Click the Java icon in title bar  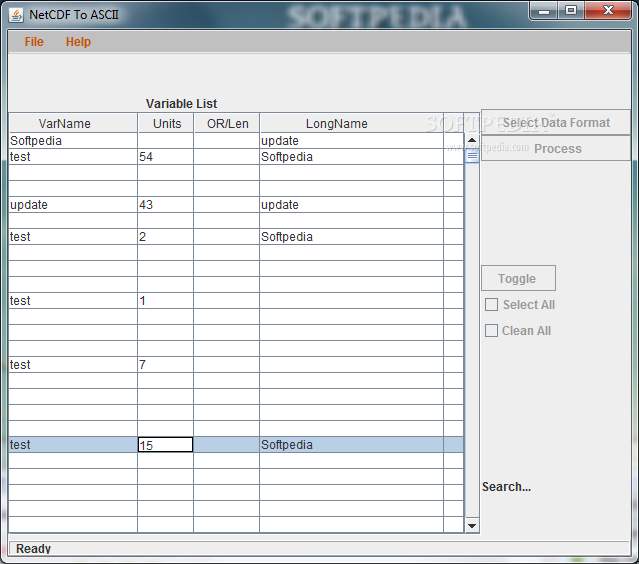(x=16, y=15)
